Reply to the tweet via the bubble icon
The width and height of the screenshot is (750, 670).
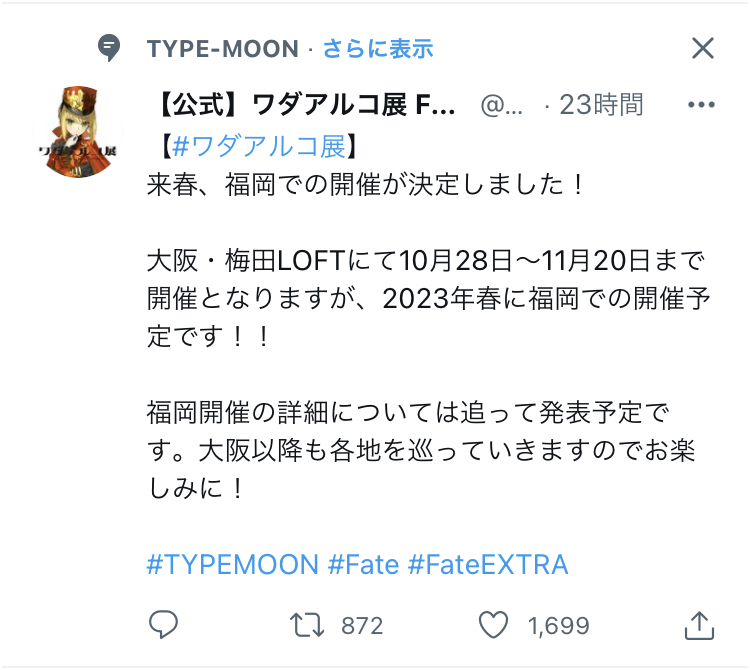[x=162, y=625]
